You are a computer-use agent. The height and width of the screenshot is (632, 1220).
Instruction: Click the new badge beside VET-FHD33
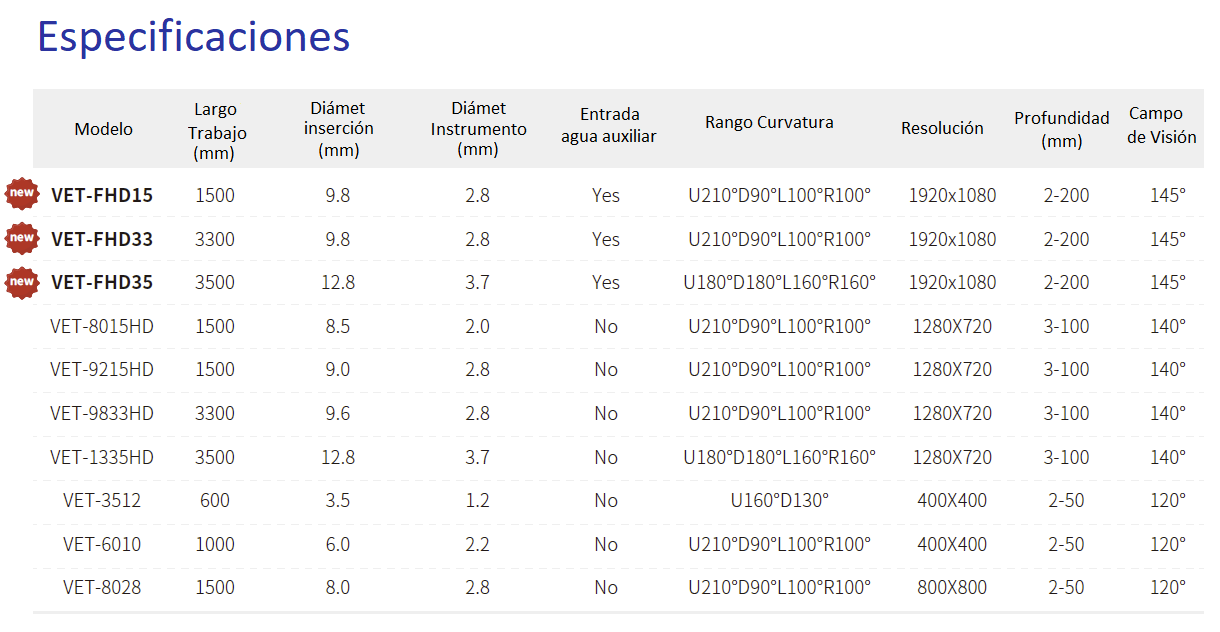[21, 238]
